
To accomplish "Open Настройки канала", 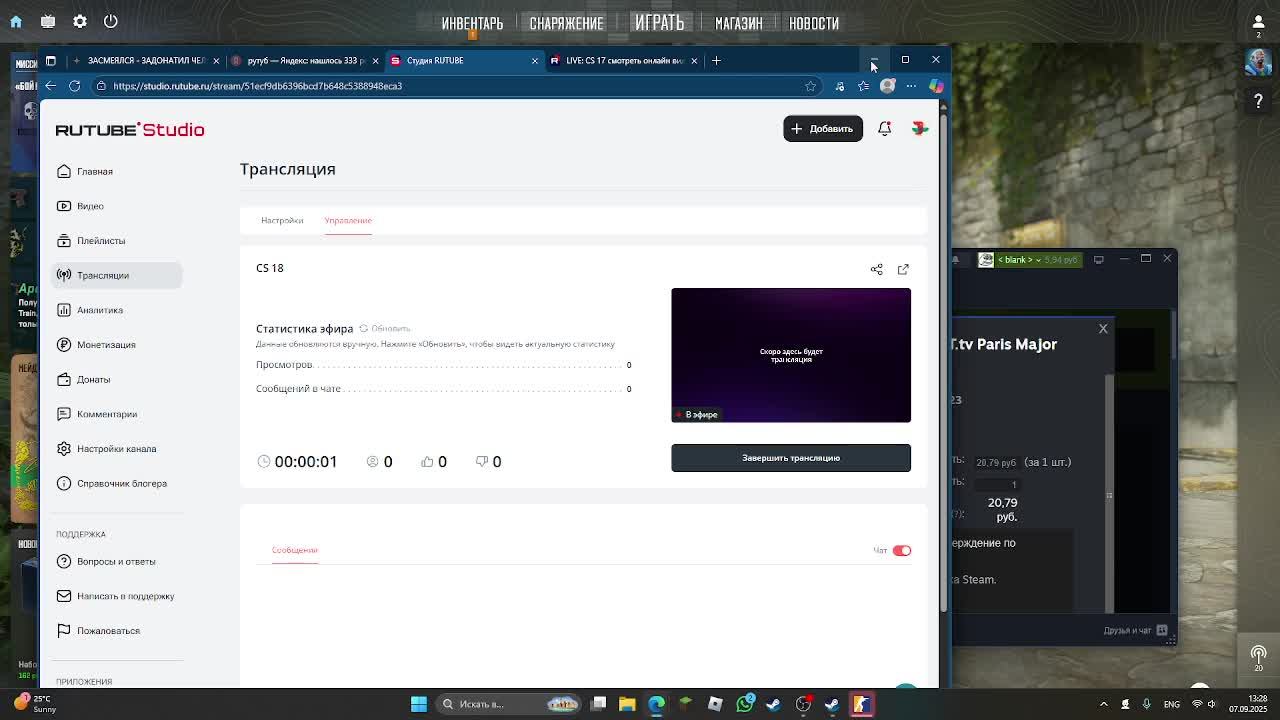I will (117, 449).
